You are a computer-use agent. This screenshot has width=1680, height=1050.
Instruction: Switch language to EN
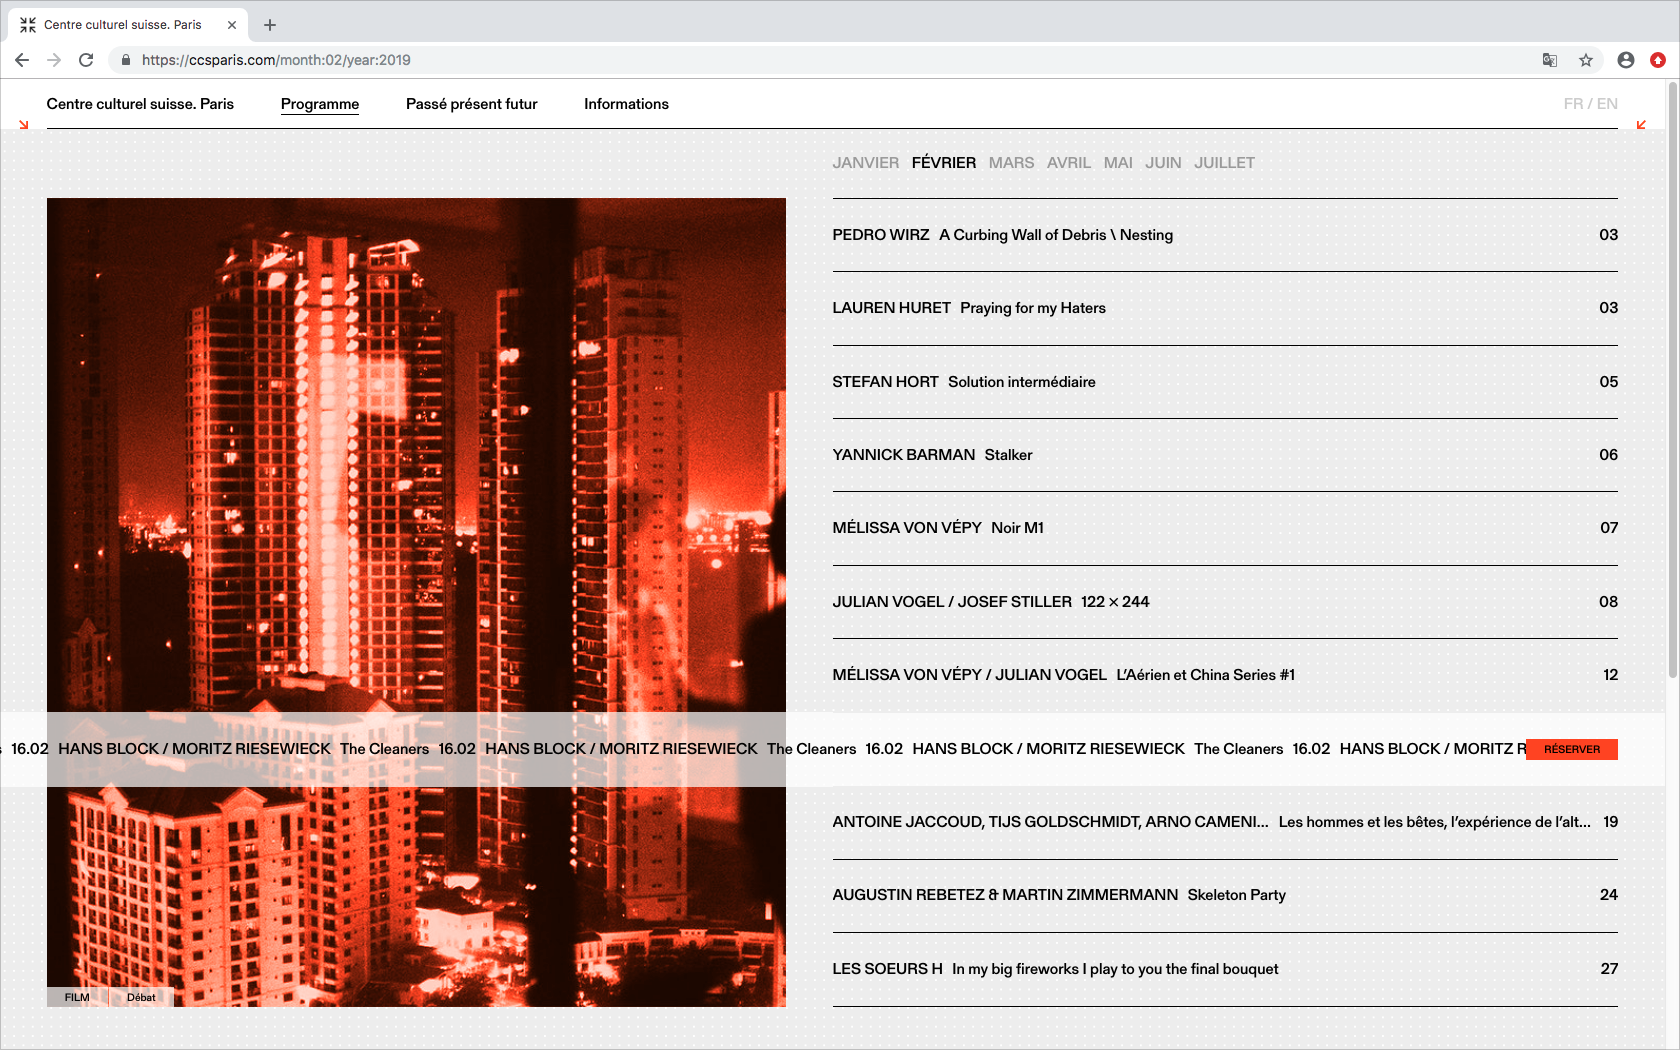point(1607,104)
